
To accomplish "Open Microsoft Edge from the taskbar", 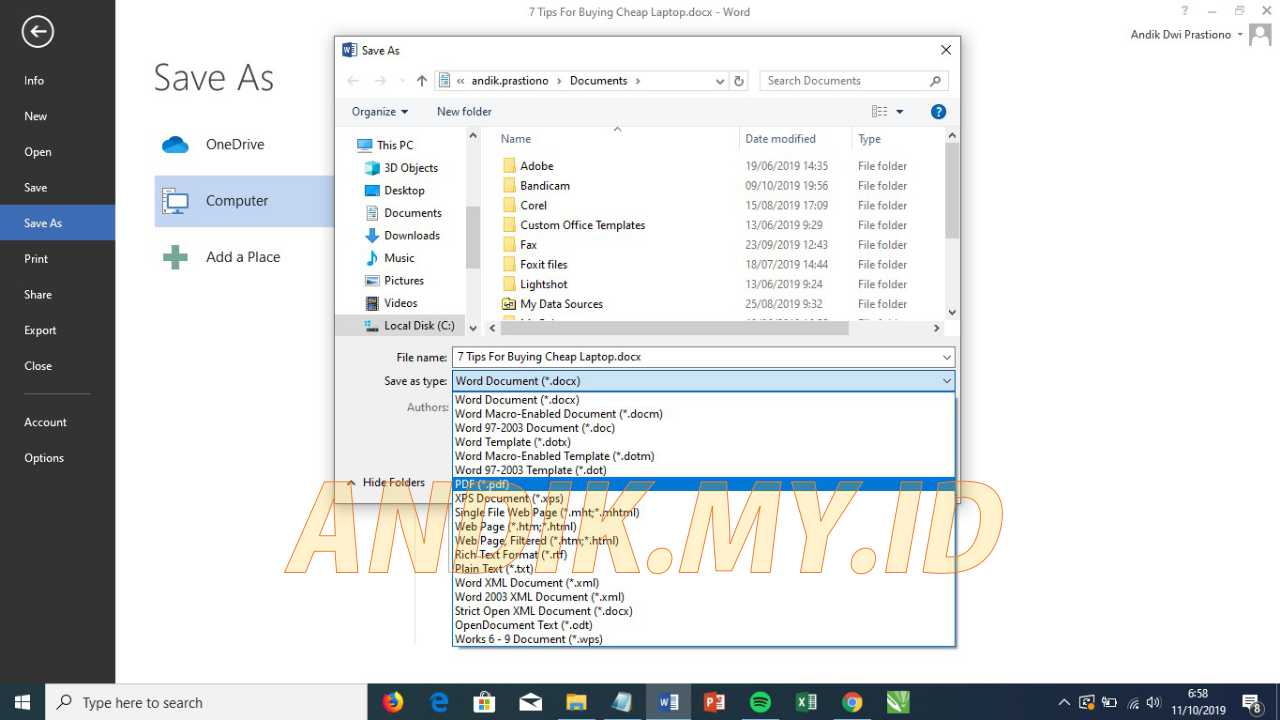I will pos(439,702).
